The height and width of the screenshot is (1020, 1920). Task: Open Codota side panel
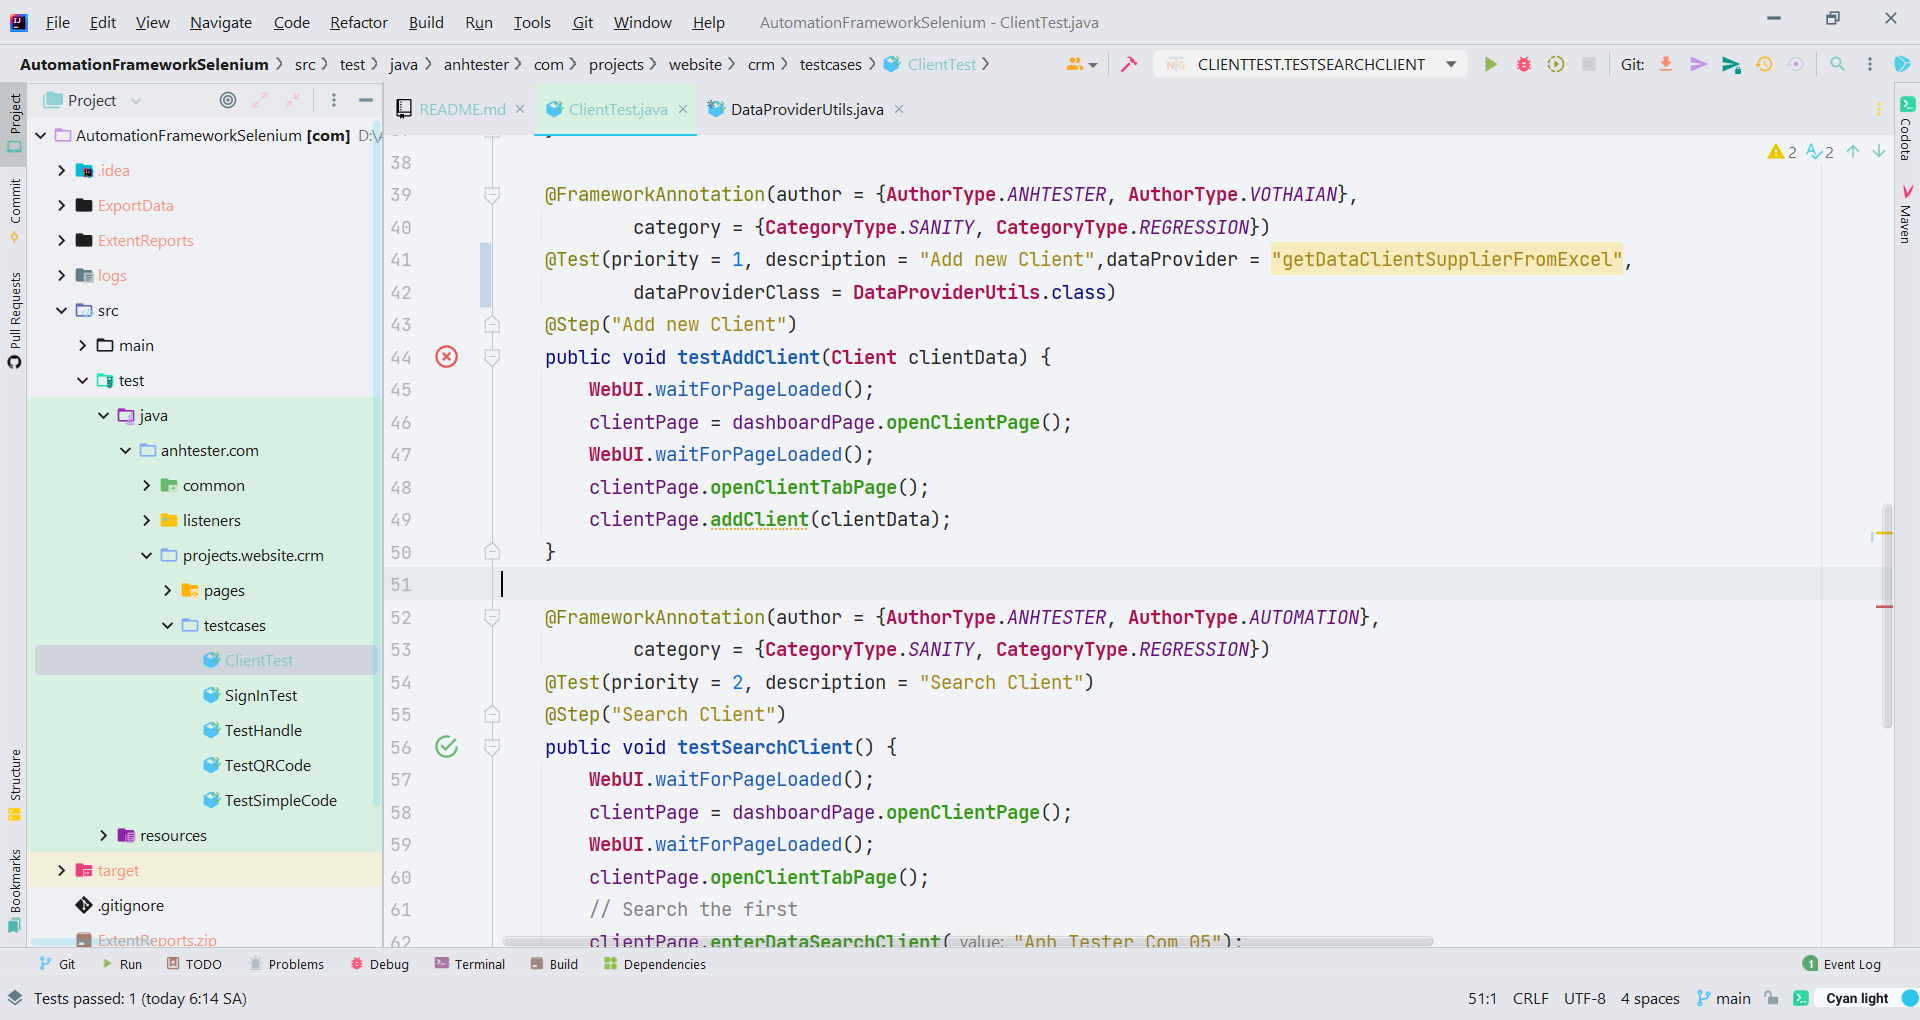[1906, 130]
